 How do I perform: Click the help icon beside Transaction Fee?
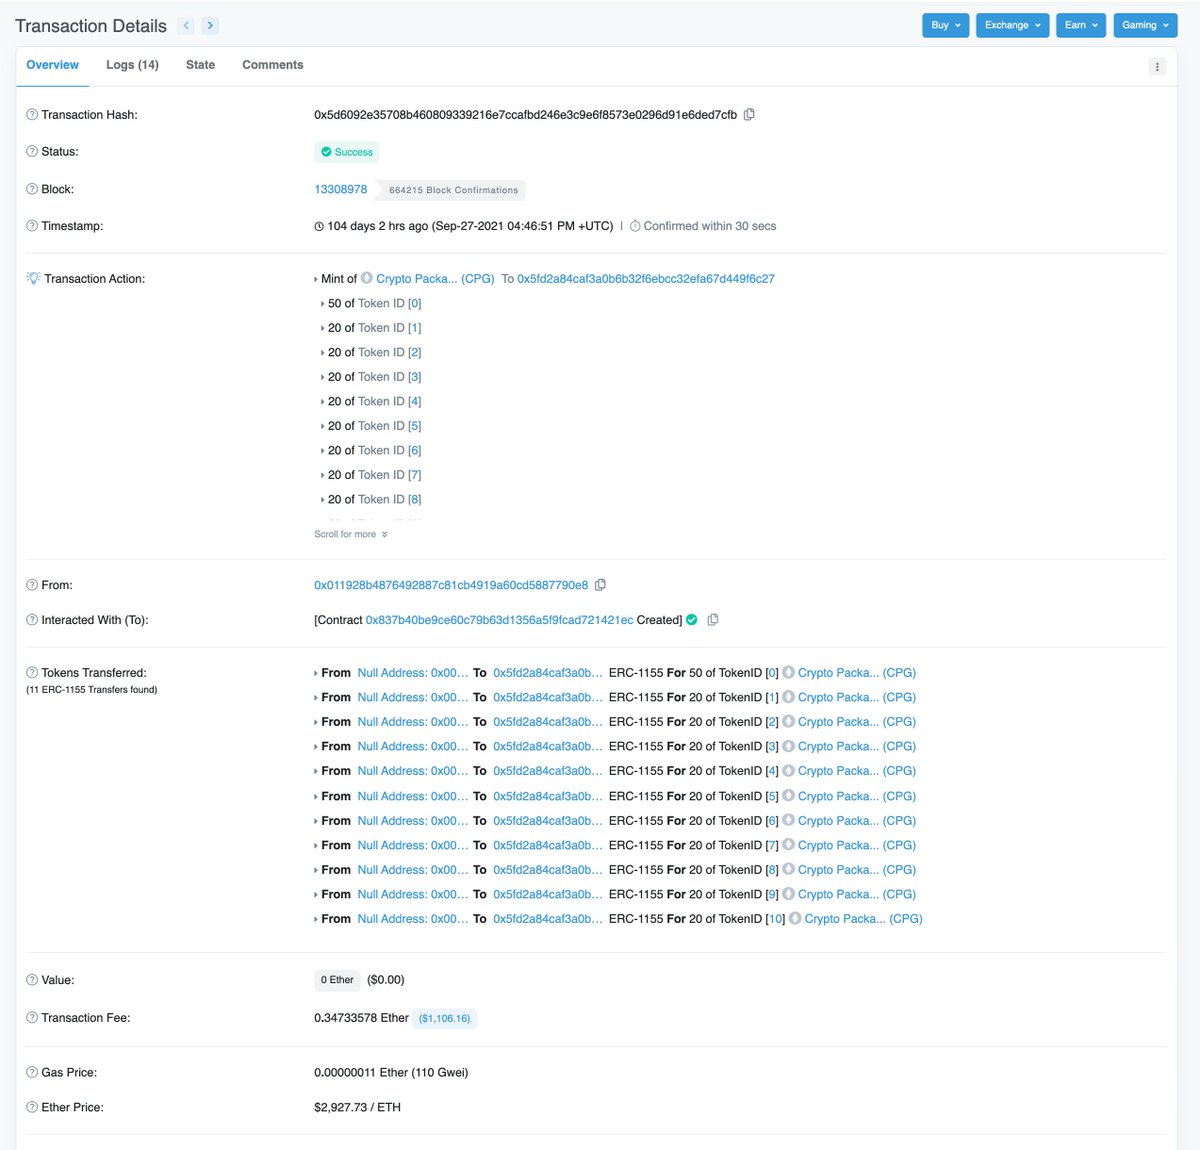click(x=32, y=1018)
